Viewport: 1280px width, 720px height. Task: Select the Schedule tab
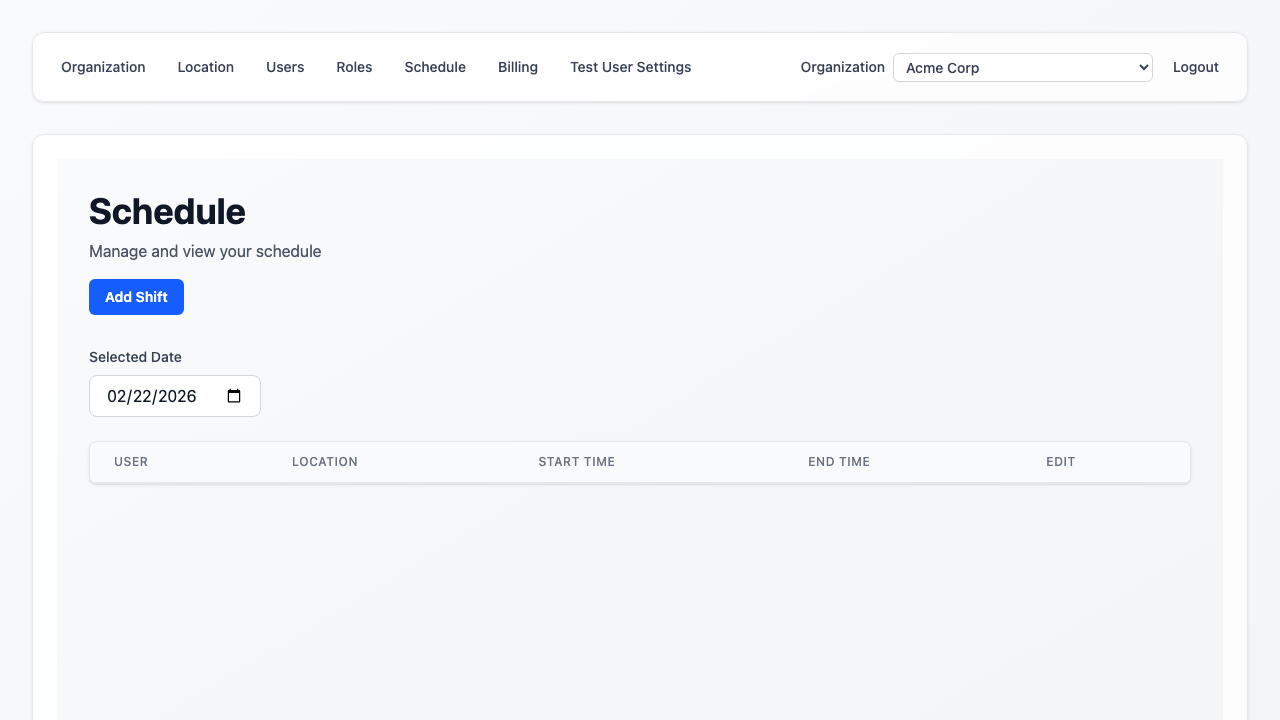435,67
